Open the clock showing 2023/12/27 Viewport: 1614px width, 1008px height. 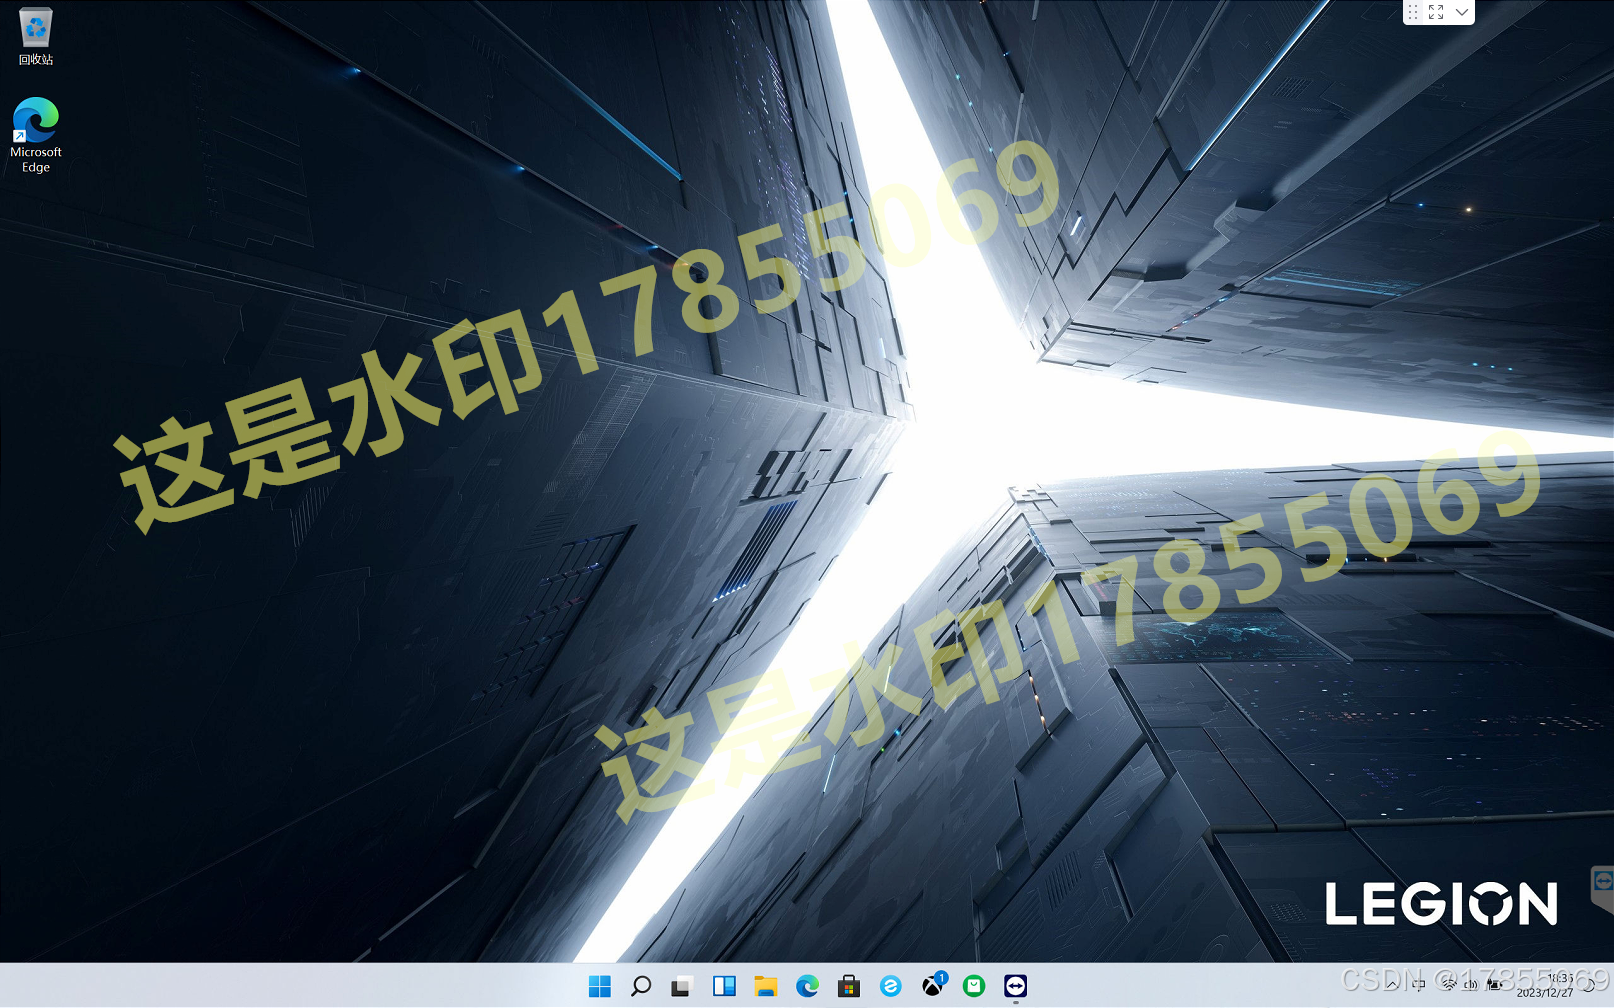tap(1545, 985)
